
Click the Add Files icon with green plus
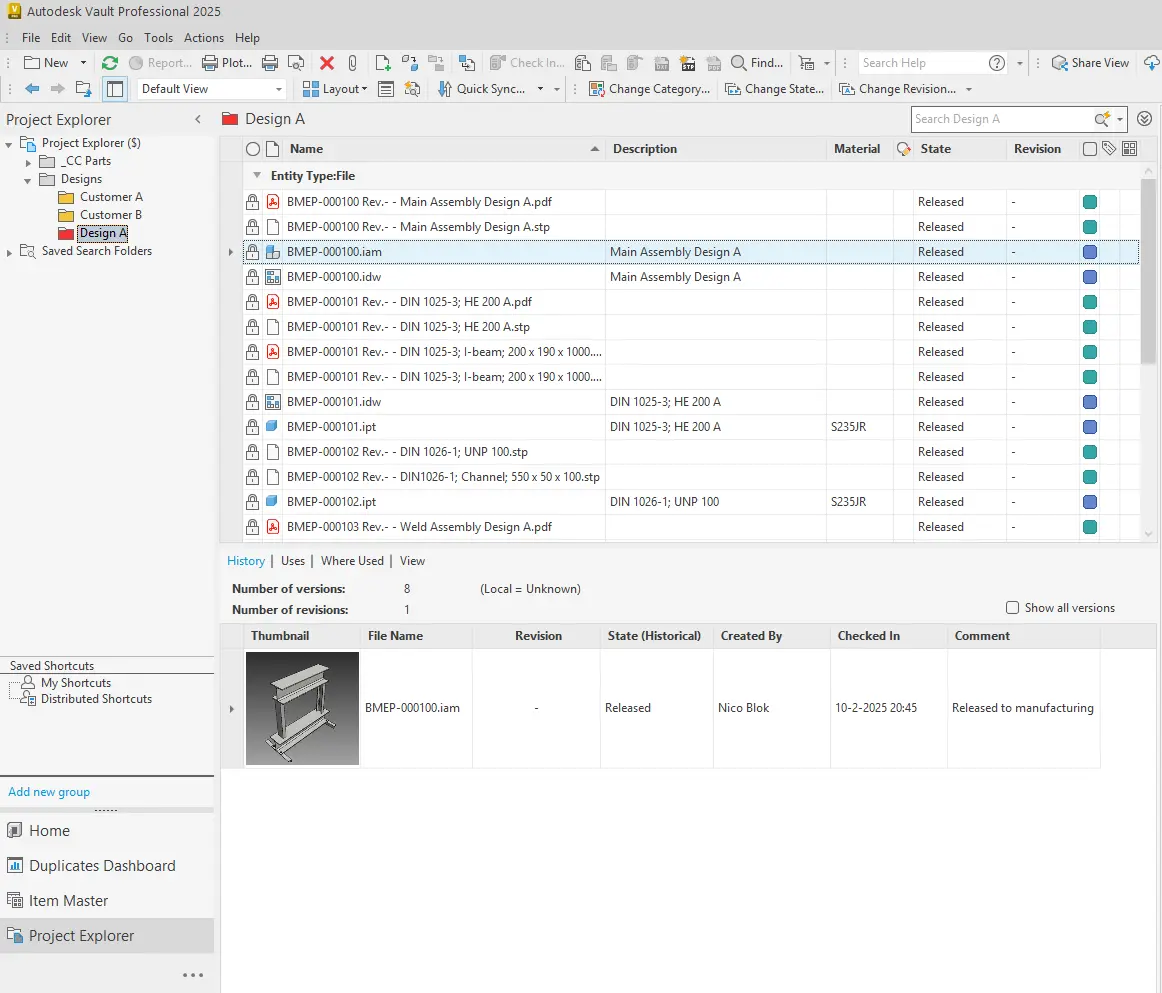click(382, 63)
